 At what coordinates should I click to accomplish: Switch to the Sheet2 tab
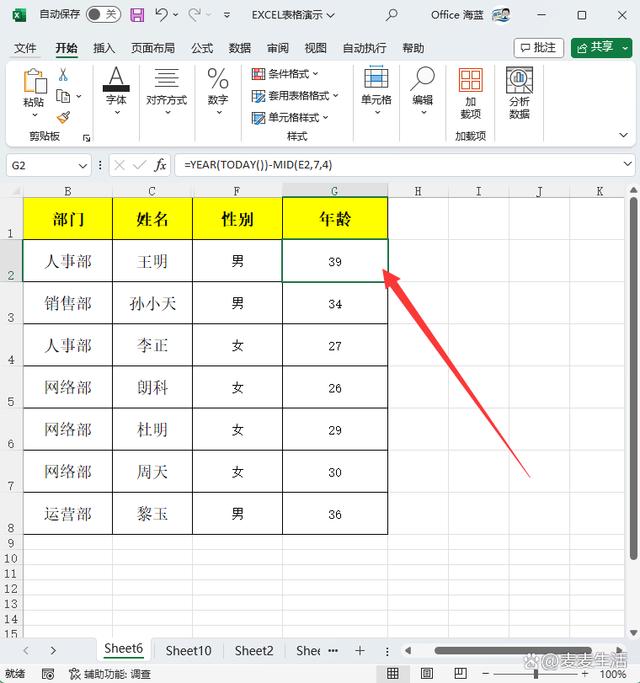point(254,651)
